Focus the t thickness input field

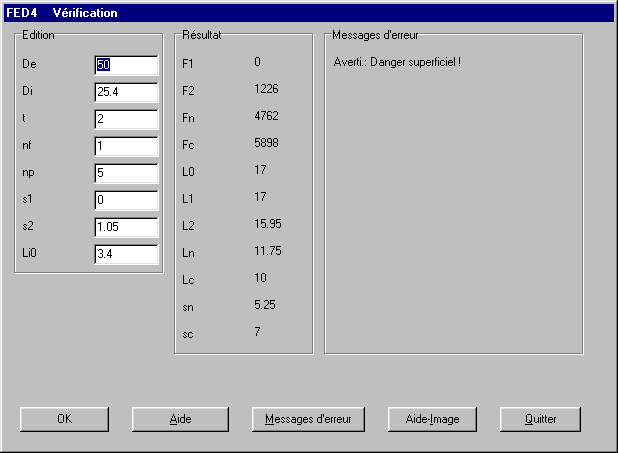point(126,119)
